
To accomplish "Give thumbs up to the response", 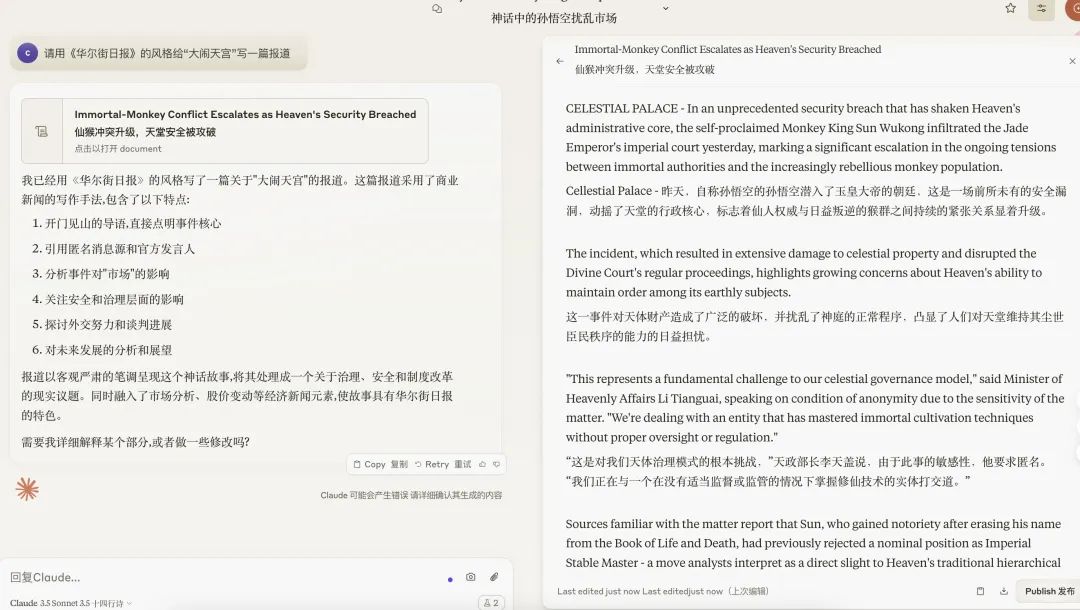I will tap(482, 464).
